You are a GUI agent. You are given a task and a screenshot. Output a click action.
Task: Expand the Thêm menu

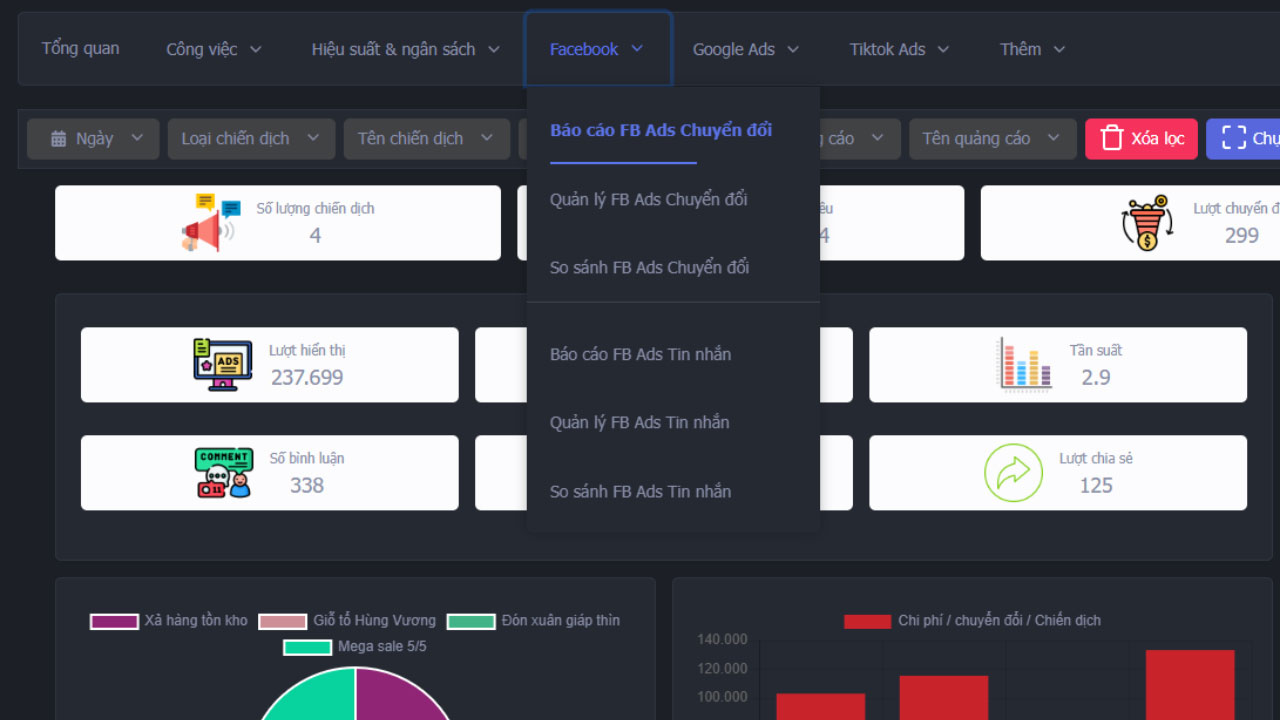1032,49
